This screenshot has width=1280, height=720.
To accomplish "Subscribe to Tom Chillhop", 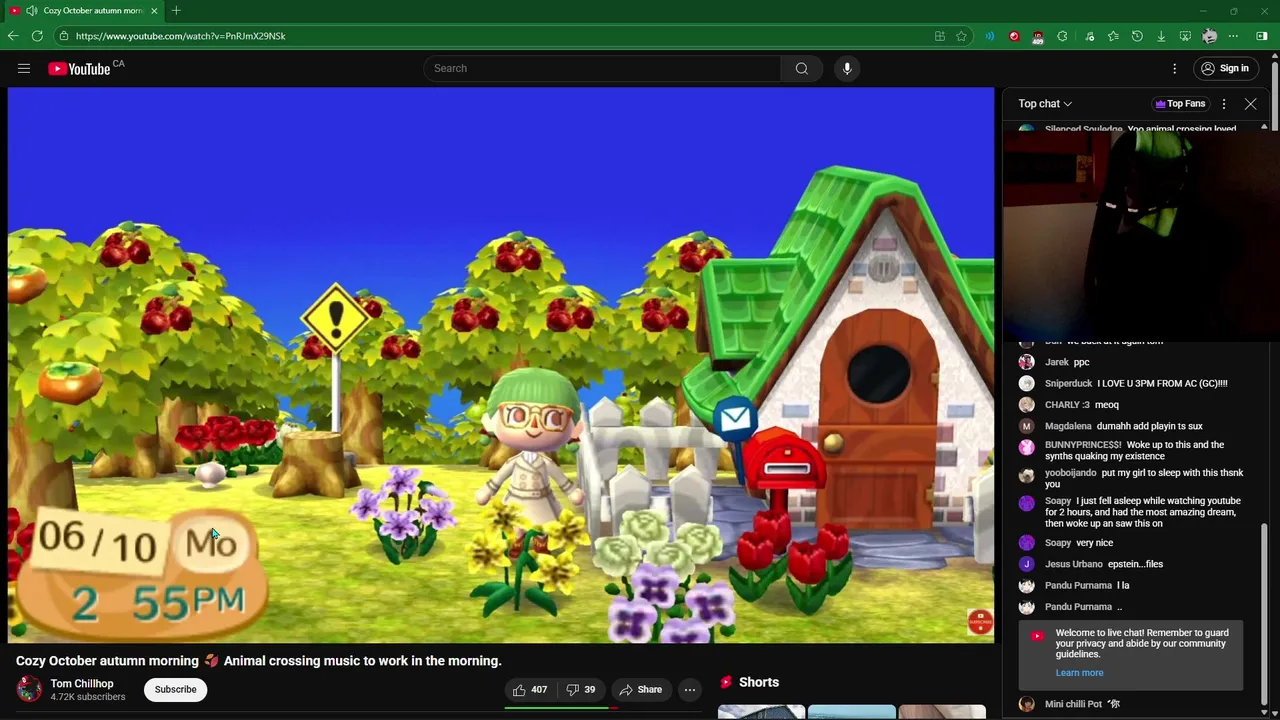I will [175, 689].
